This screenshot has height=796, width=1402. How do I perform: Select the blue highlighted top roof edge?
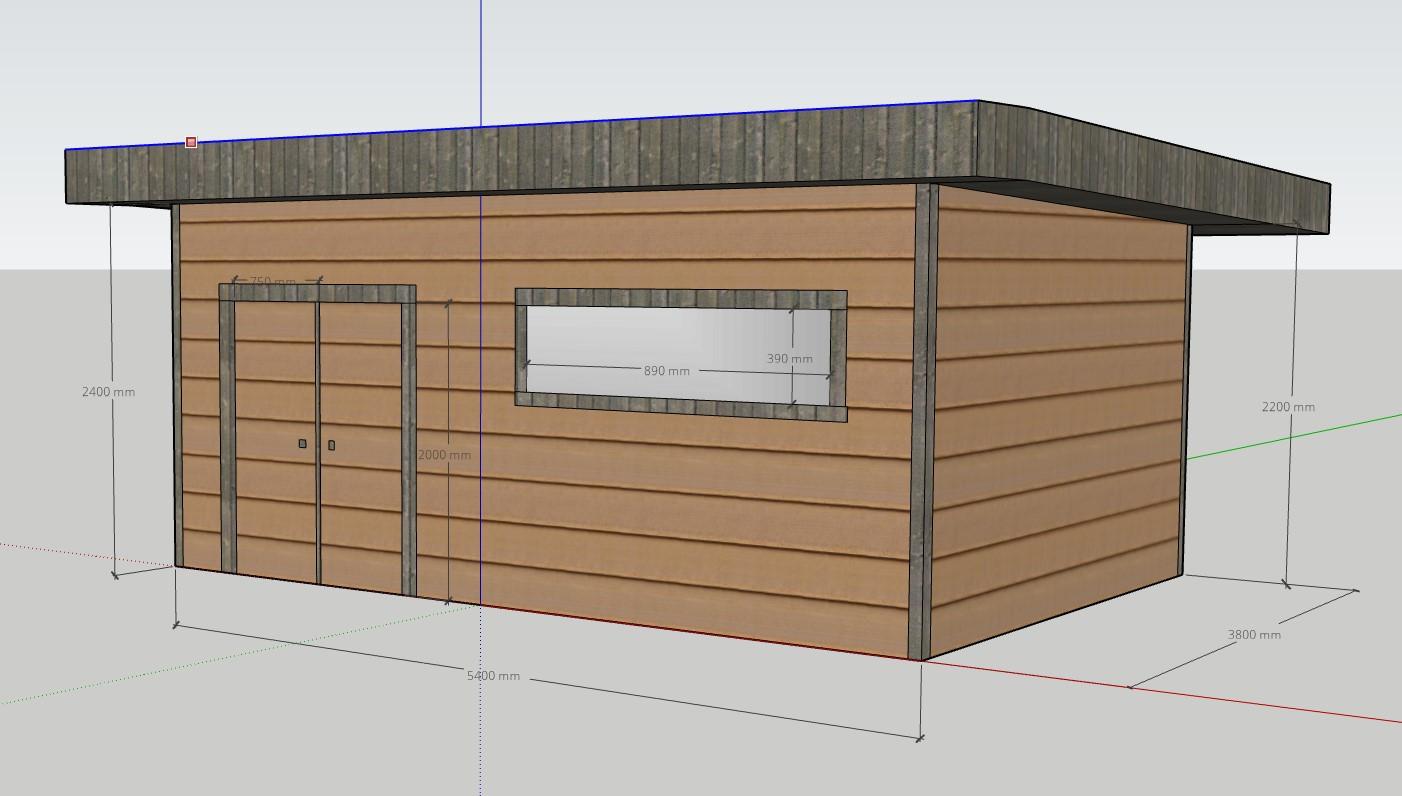pyautogui.click(x=600, y=117)
